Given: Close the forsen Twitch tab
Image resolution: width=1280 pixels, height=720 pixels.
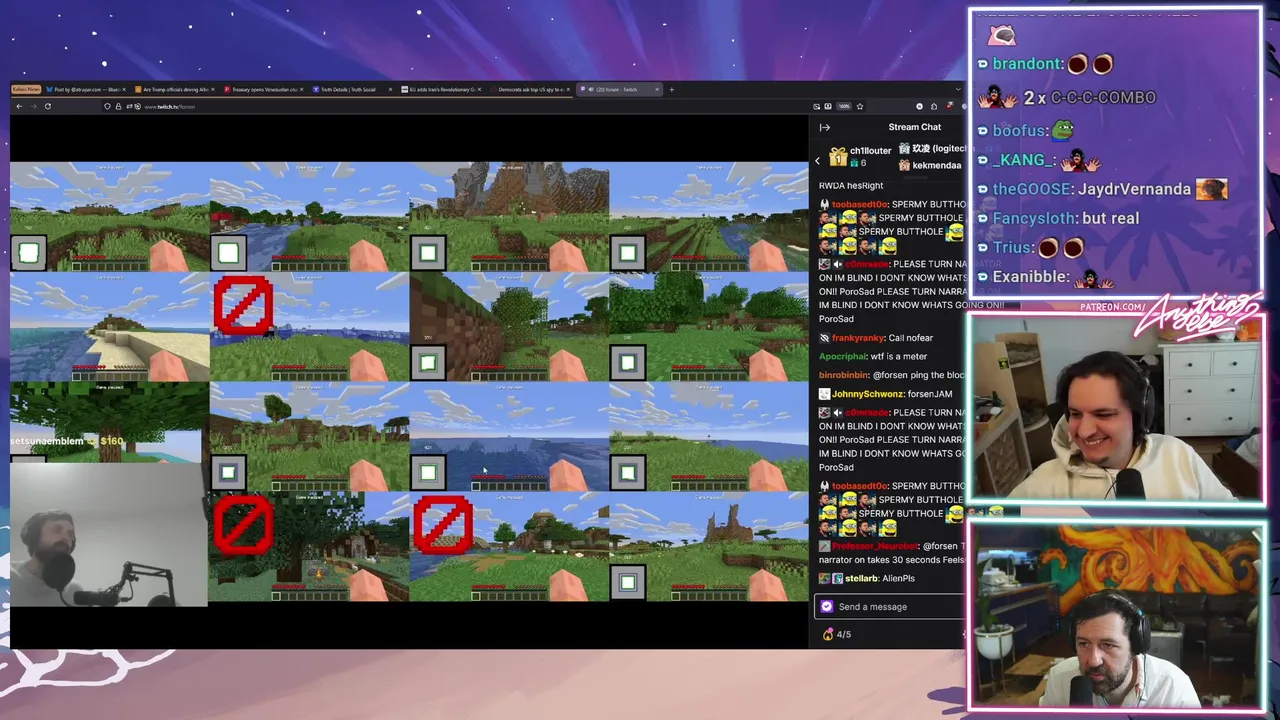Looking at the screenshot, I should click(x=657, y=89).
